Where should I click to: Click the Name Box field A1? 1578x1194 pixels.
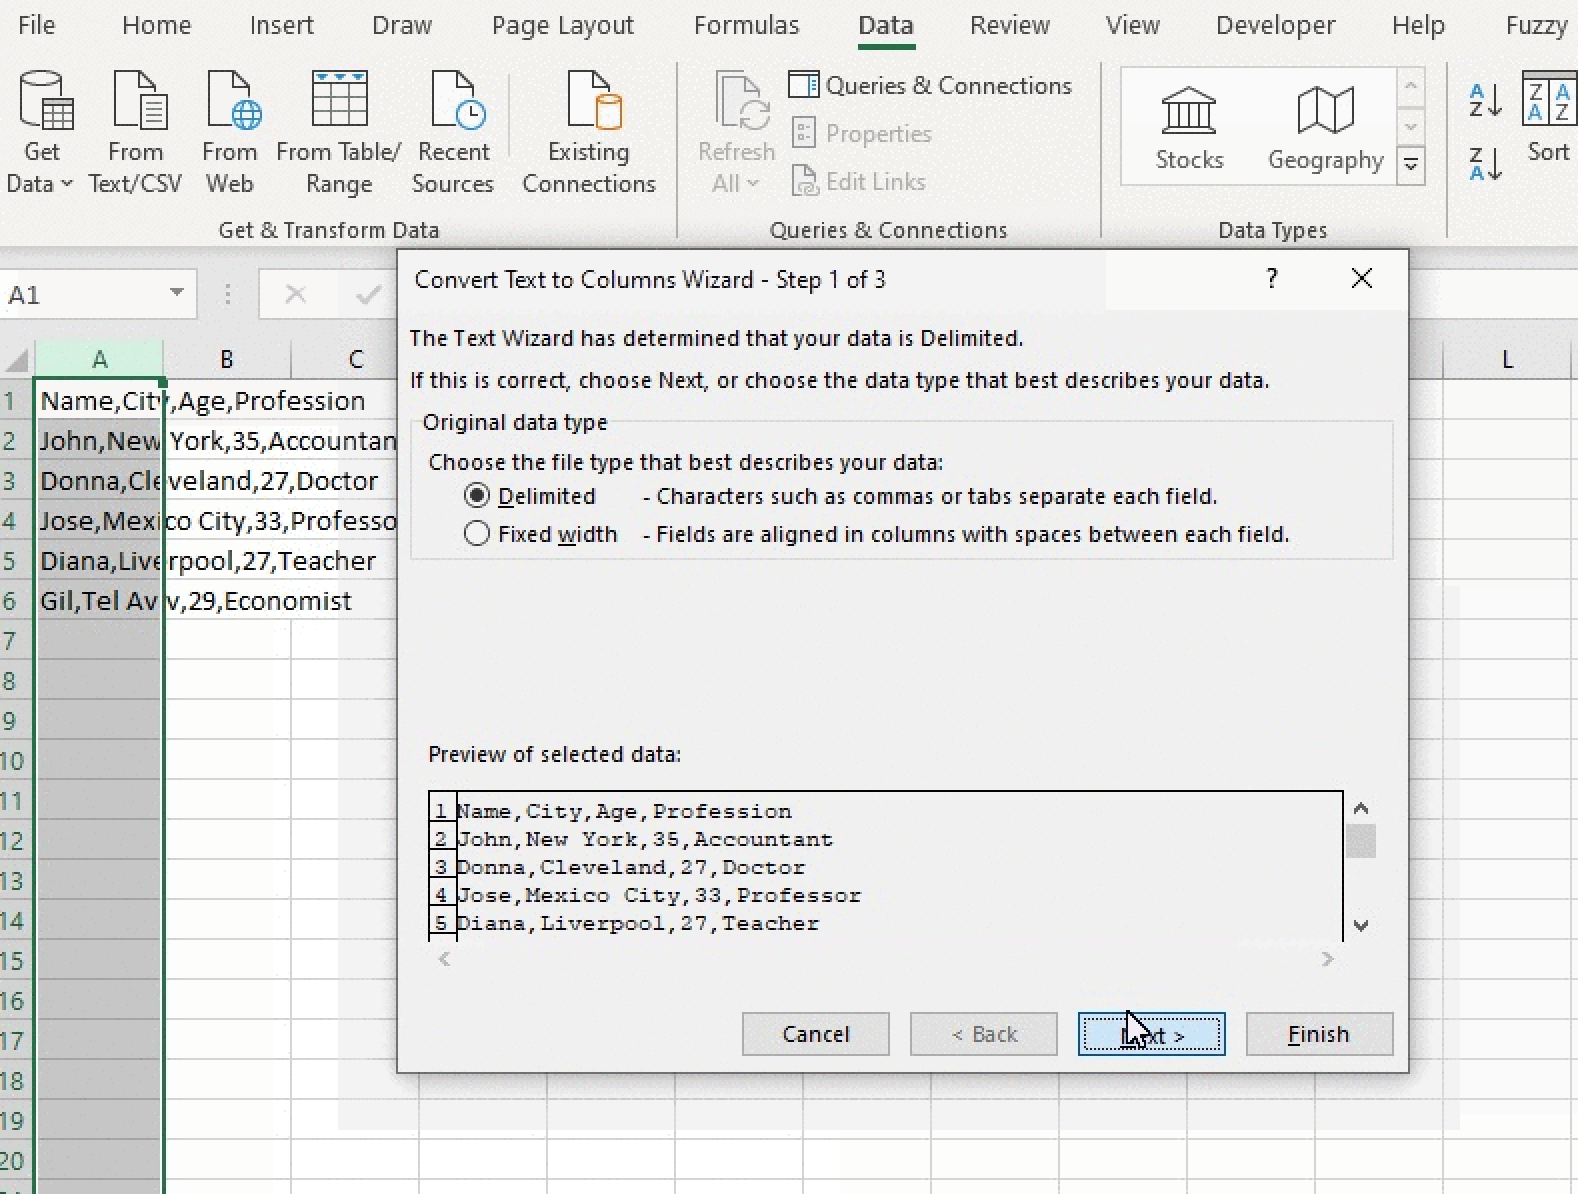click(84, 294)
